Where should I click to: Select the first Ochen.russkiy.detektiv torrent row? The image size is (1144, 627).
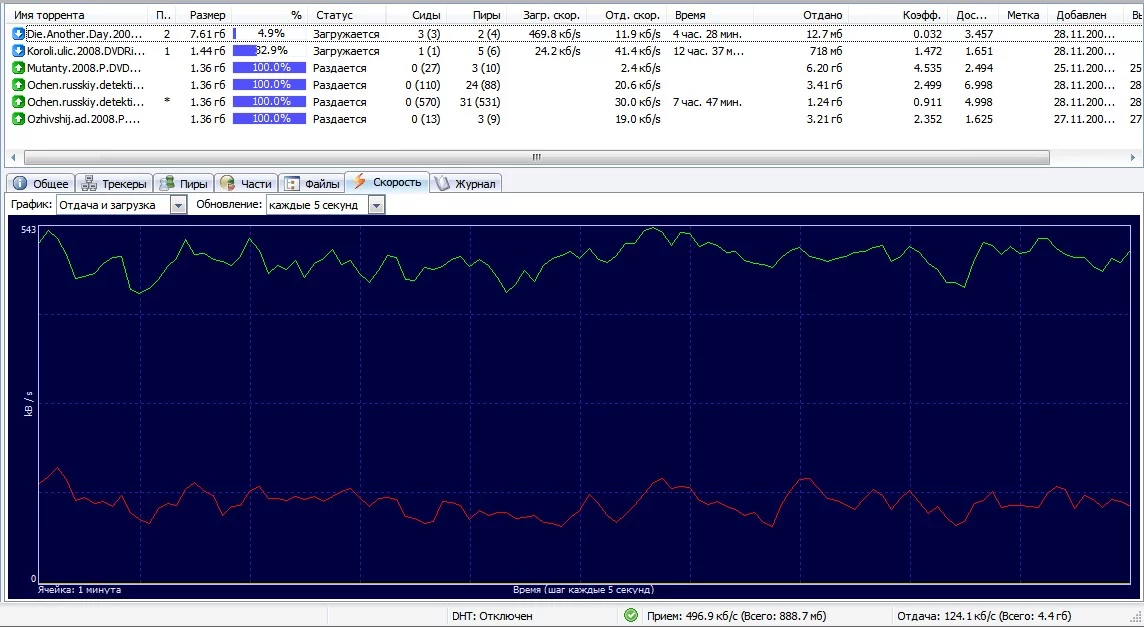coord(86,85)
